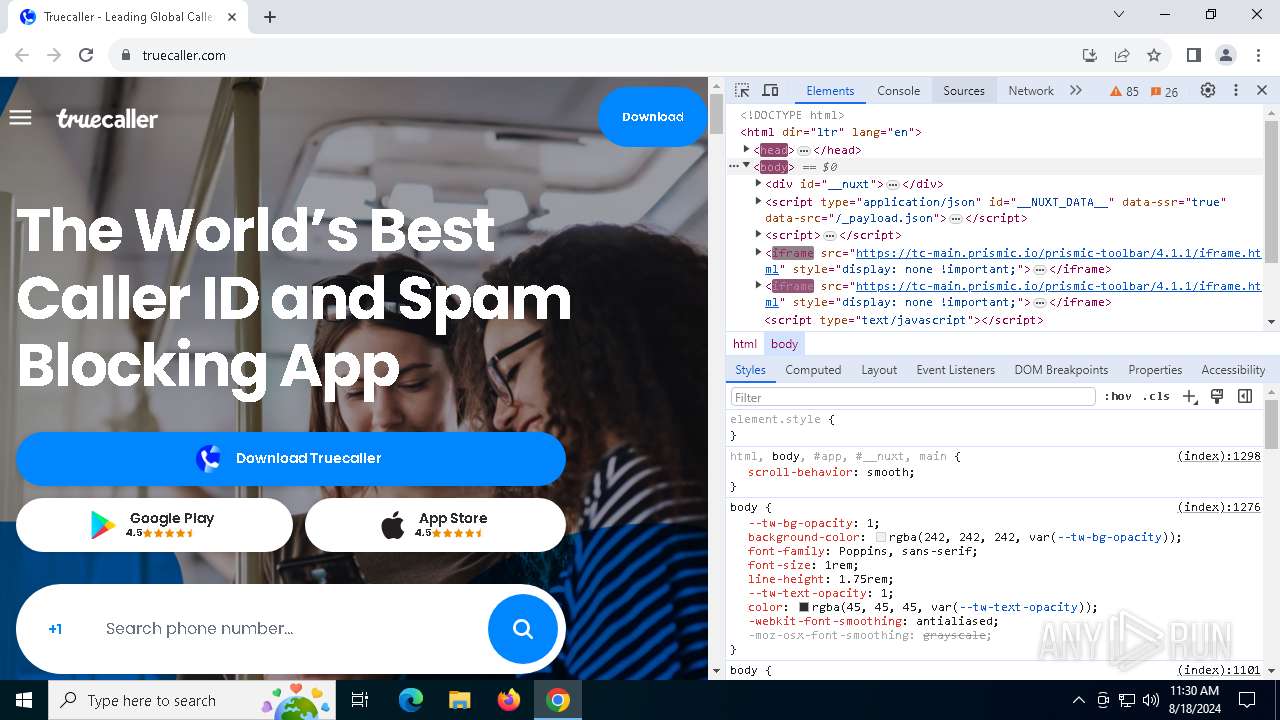
Task: Toggle .cls element classes panel
Action: 1156,396
